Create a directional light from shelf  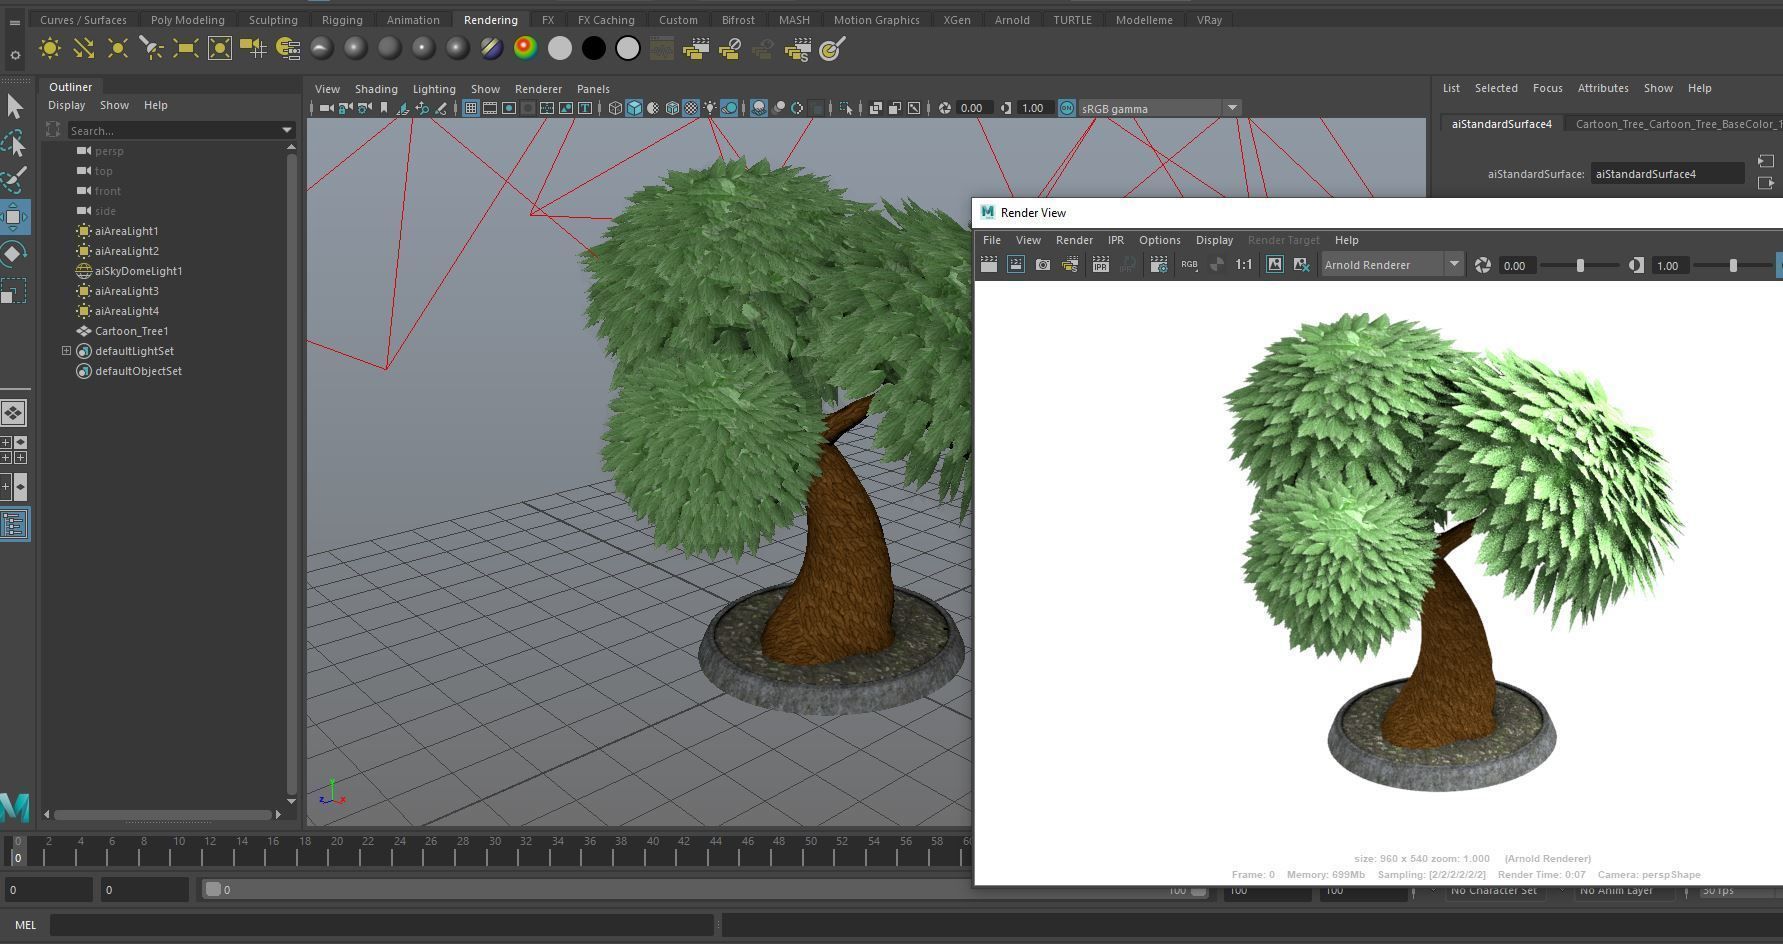point(84,48)
